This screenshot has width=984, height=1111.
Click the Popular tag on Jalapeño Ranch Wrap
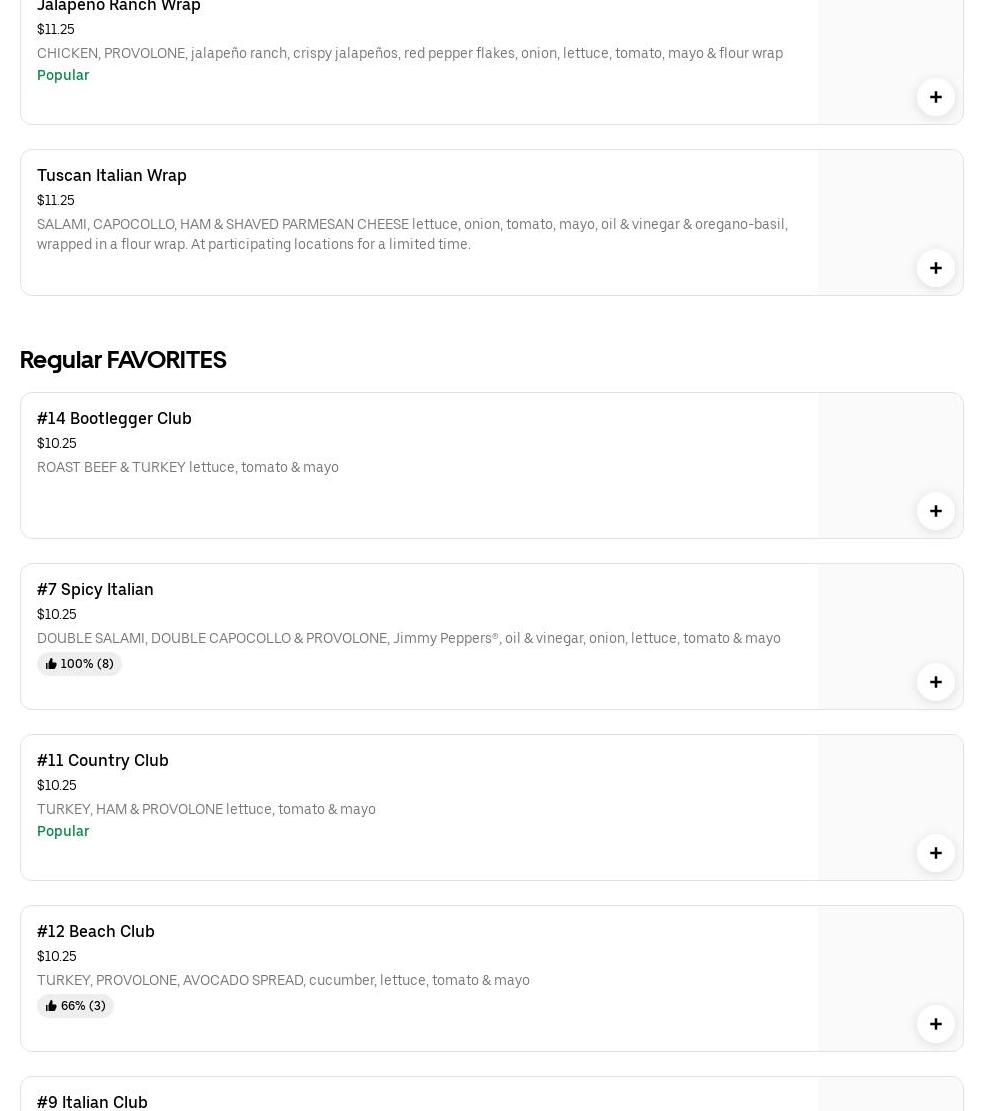click(63, 75)
